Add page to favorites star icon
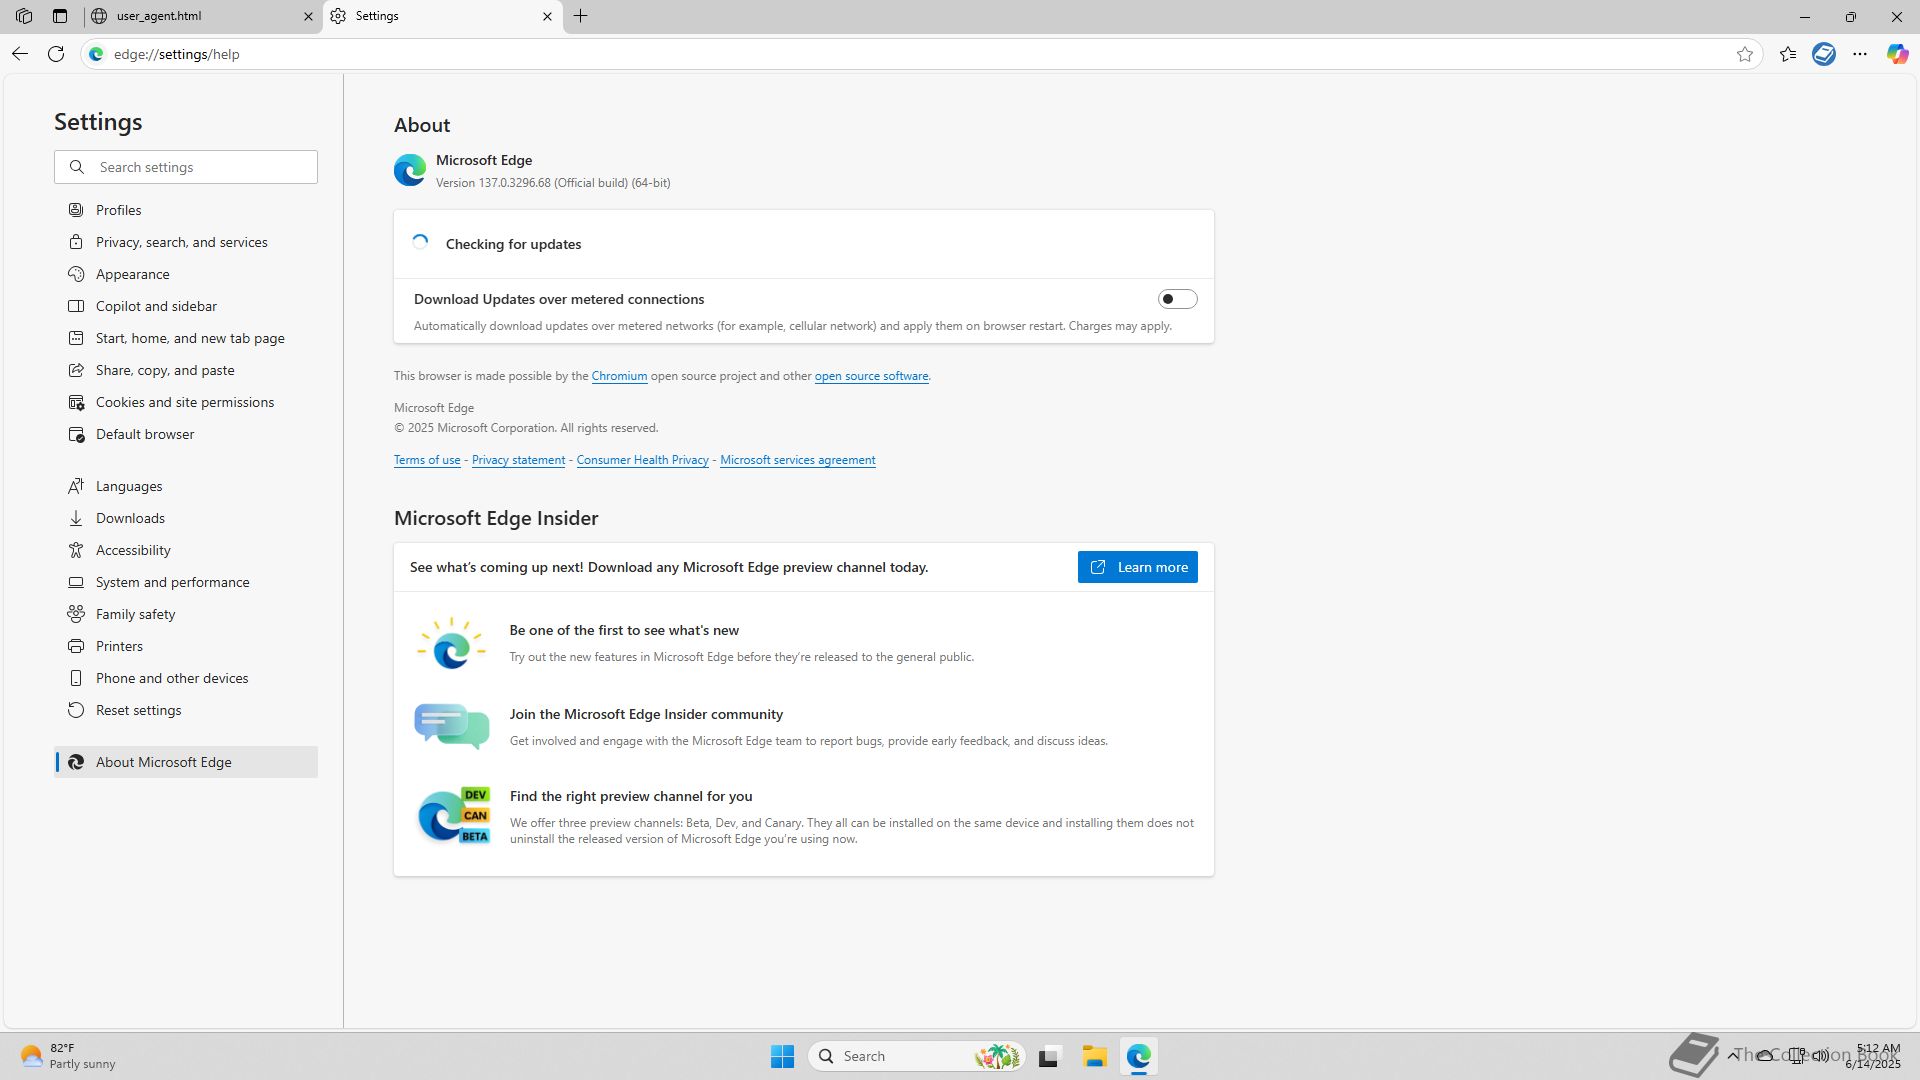The width and height of the screenshot is (1920, 1080). (1745, 54)
